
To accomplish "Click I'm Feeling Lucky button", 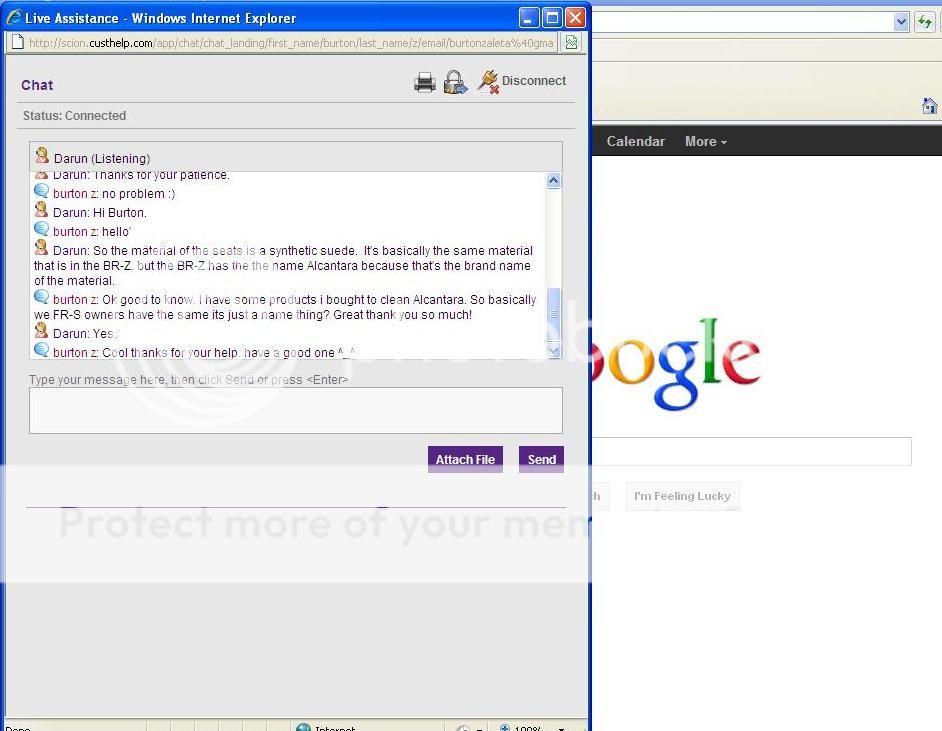I will pyautogui.click(x=682, y=496).
